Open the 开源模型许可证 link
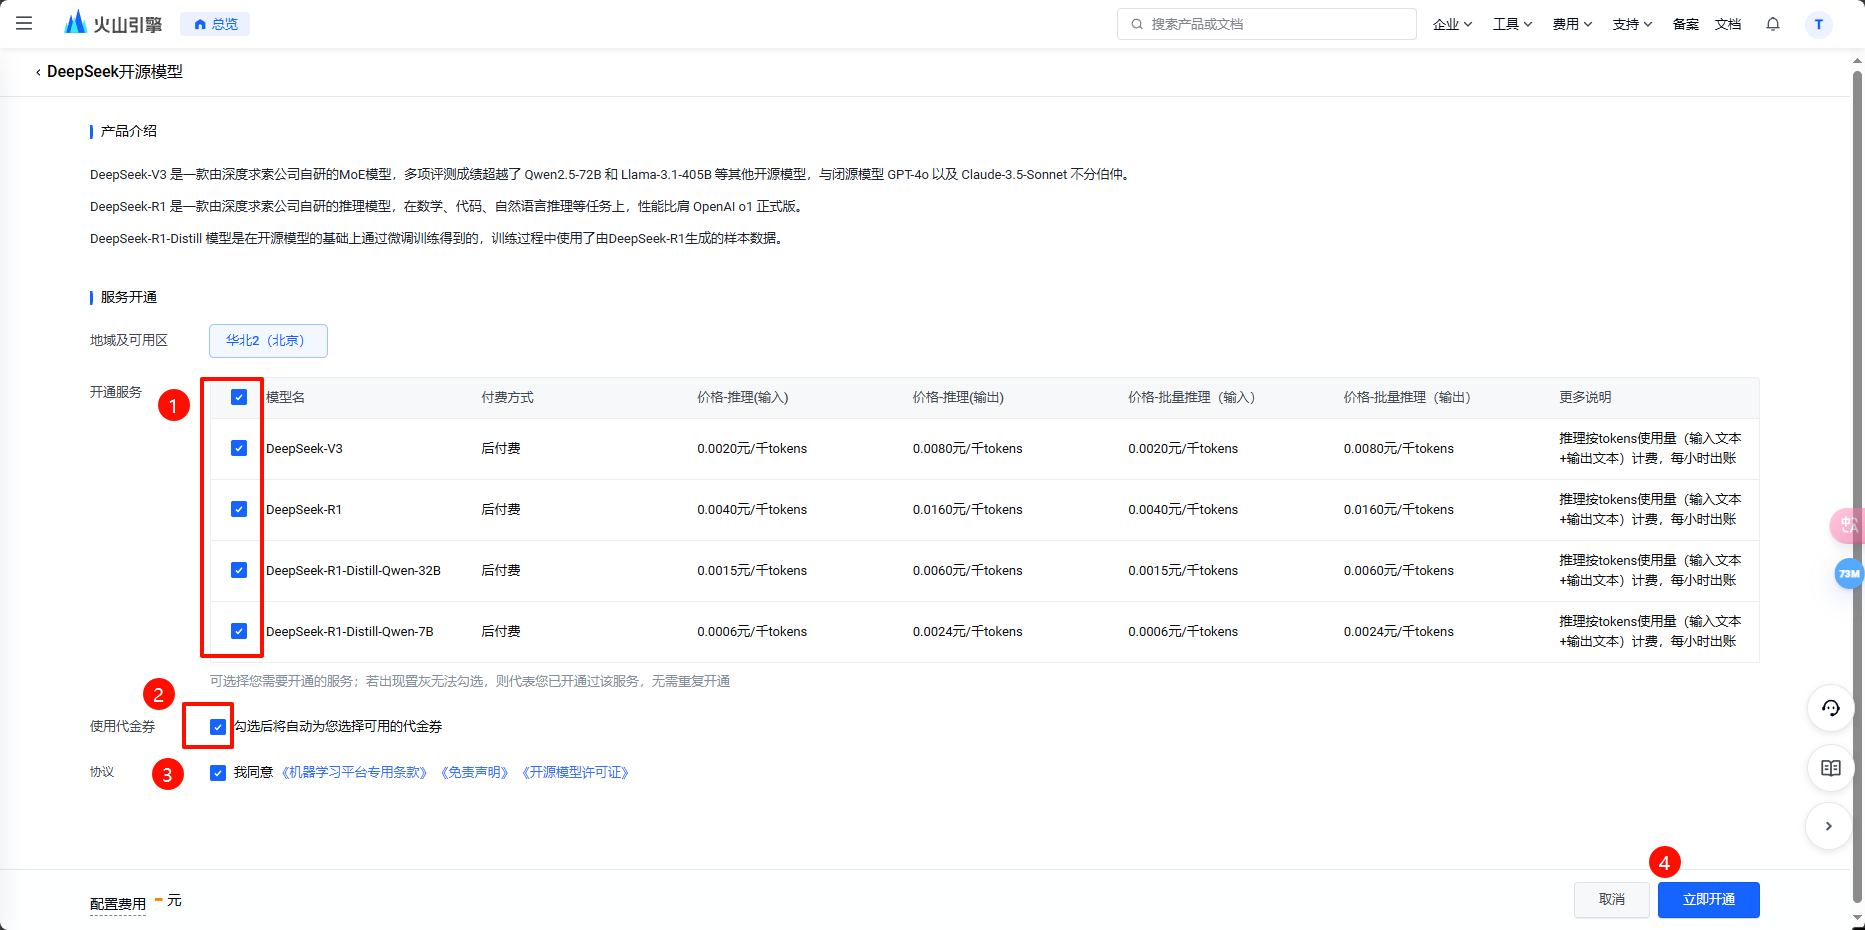Viewport: 1865px width, 930px height. [x=575, y=772]
